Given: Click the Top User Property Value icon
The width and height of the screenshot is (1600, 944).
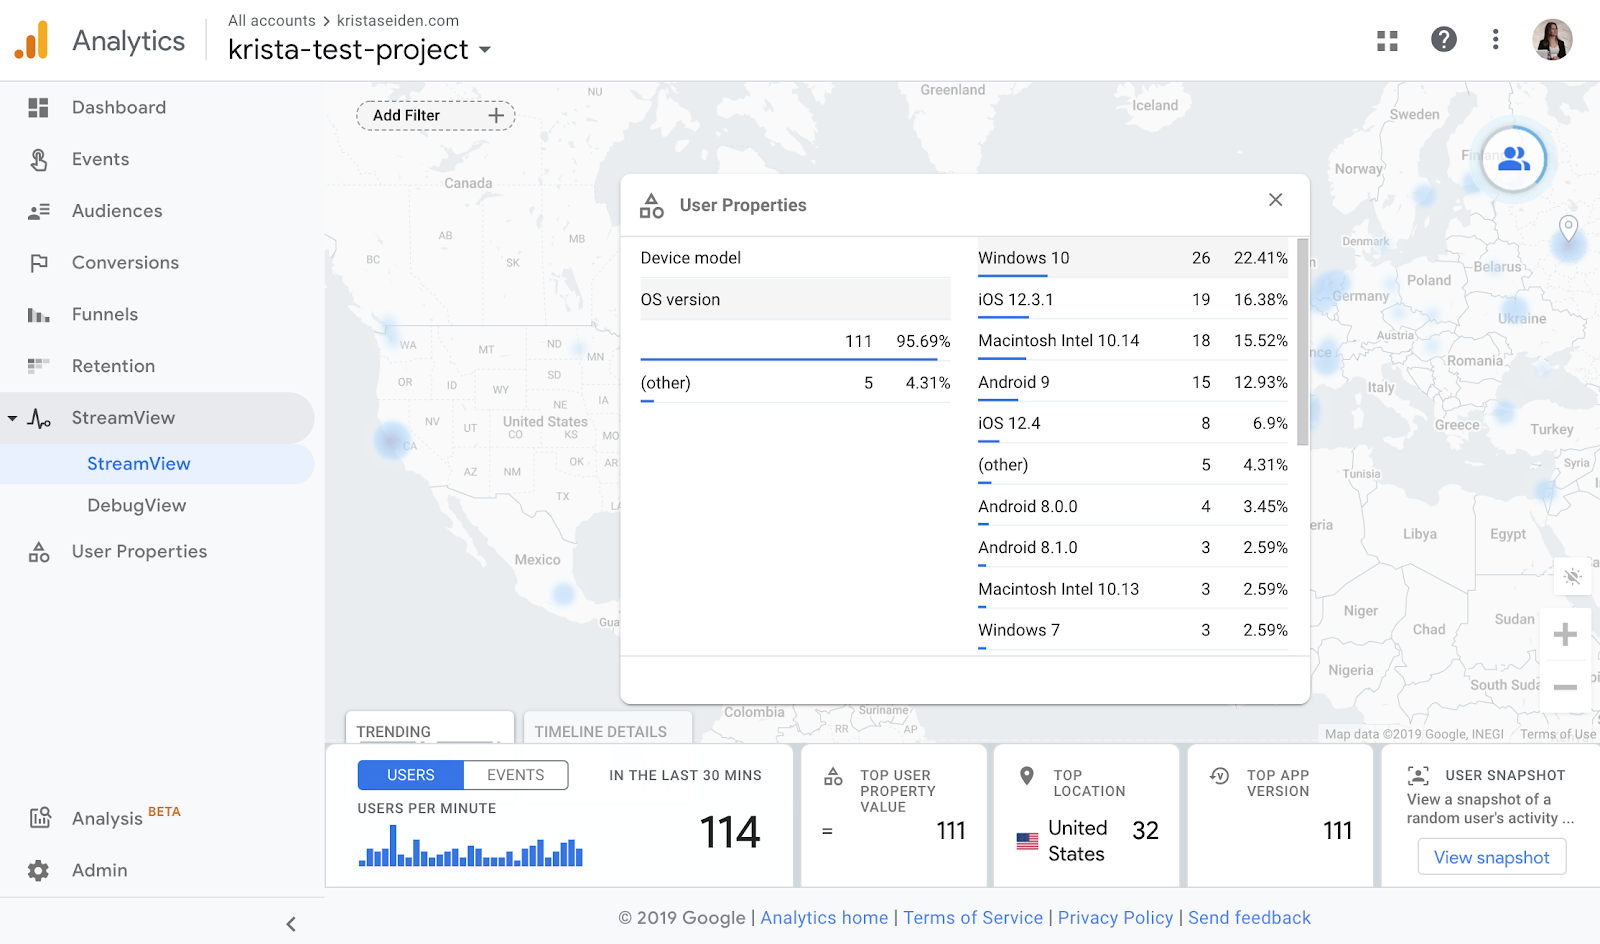Looking at the screenshot, I should pos(833,777).
